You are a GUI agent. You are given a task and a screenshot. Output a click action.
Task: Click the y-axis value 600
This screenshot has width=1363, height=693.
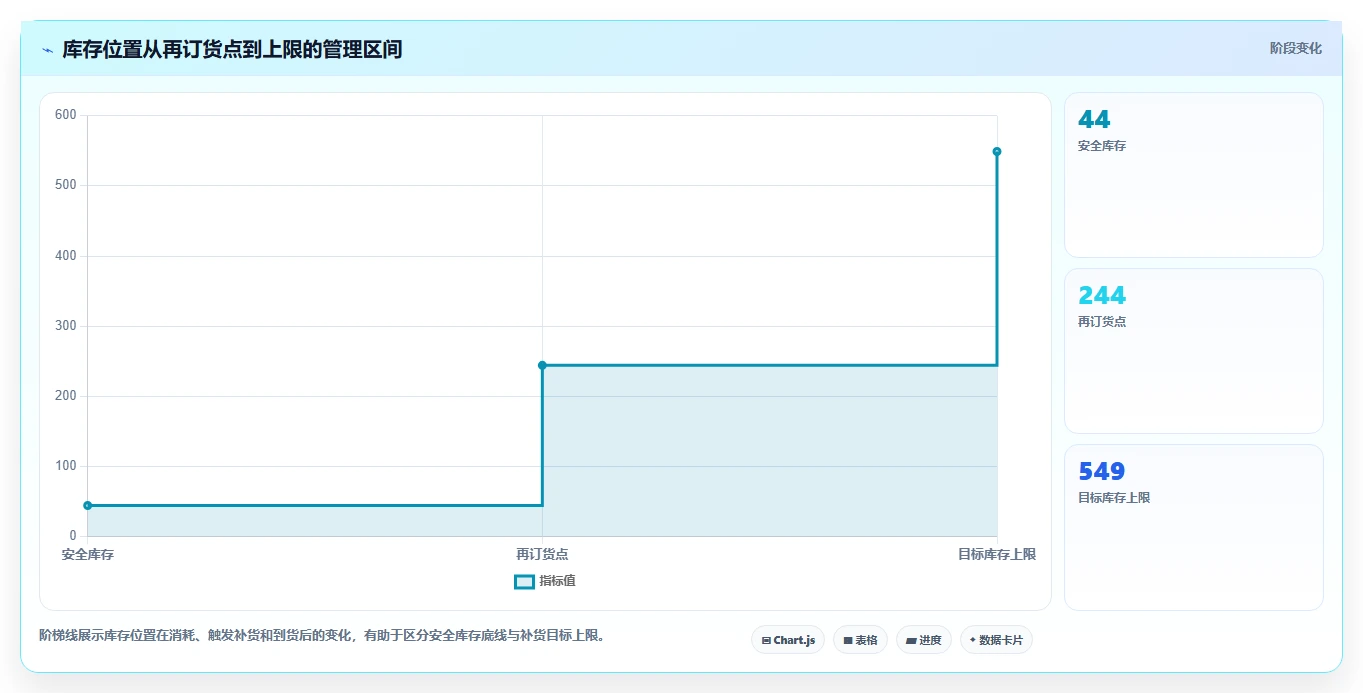[66, 115]
